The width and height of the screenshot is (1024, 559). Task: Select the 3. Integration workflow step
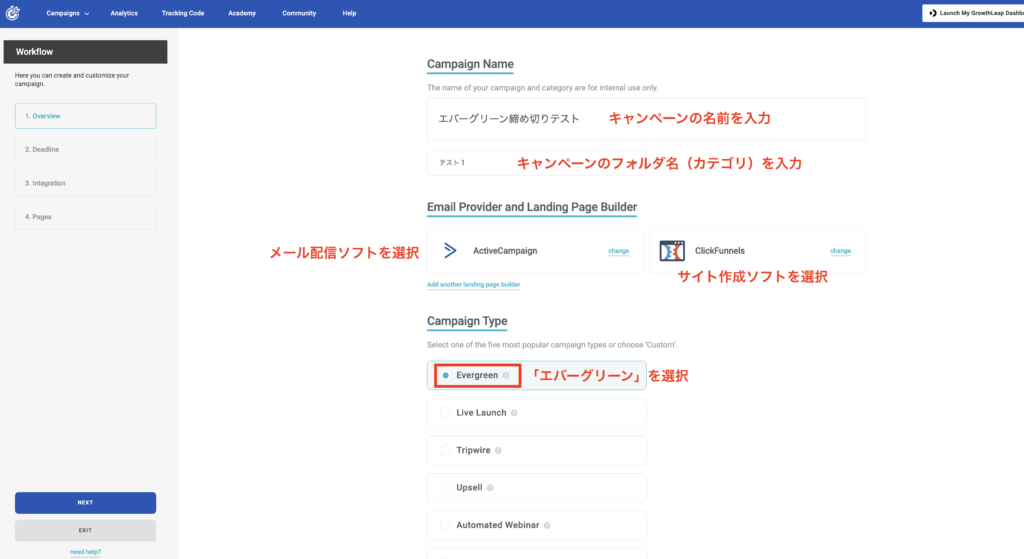(86, 184)
